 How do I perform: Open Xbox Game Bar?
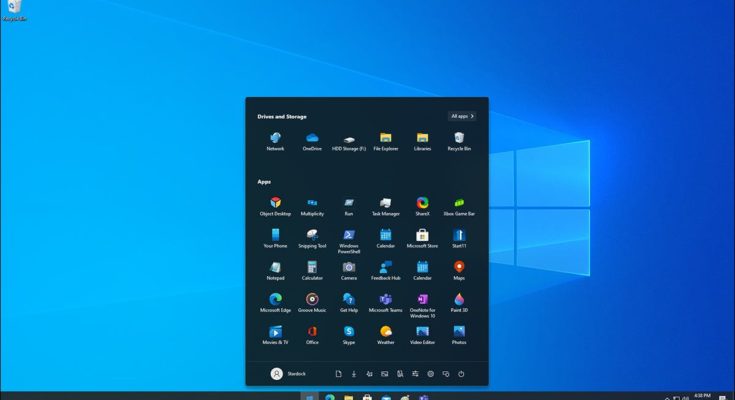click(459, 203)
